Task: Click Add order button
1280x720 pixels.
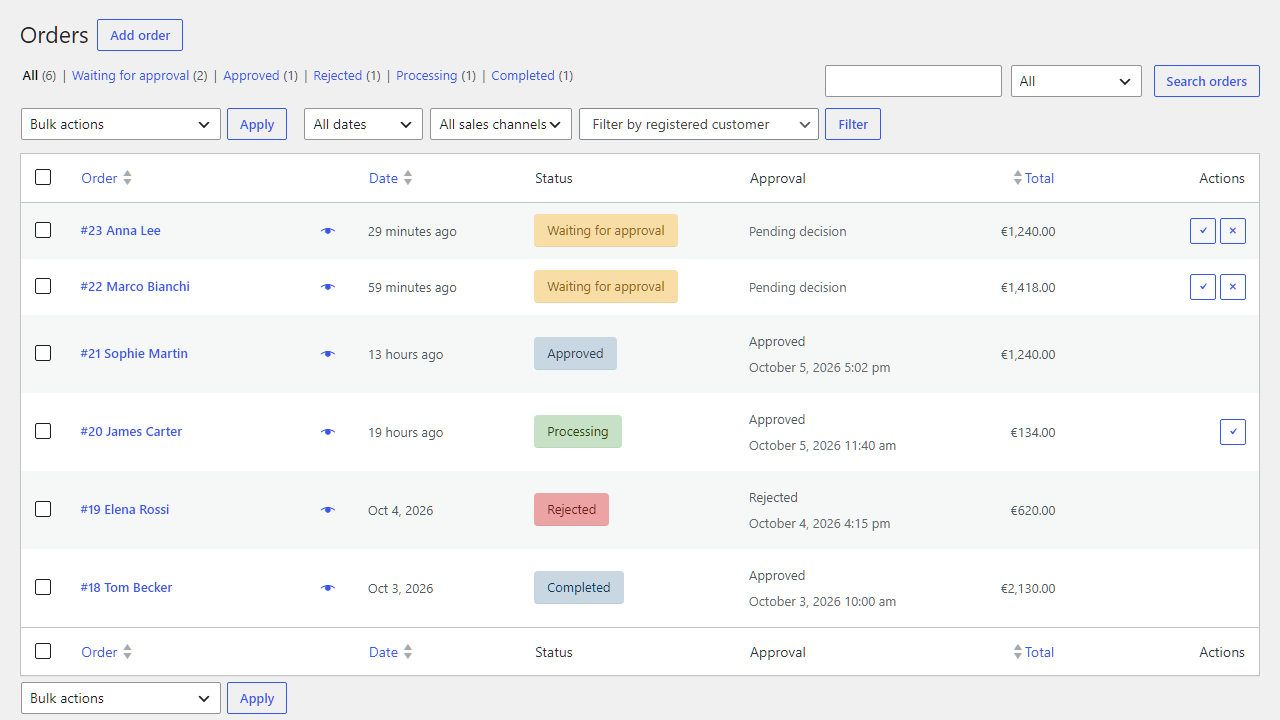Action: pos(140,35)
